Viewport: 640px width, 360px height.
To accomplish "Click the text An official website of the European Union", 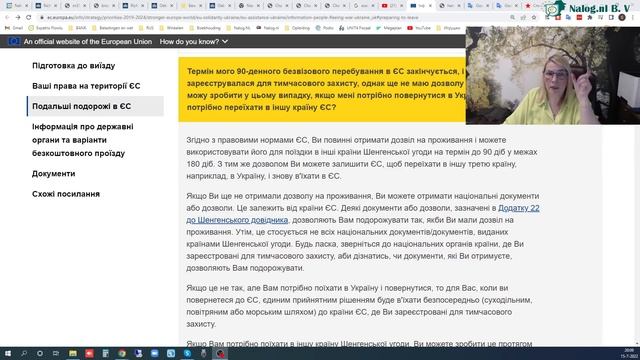I will click(x=88, y=42).
